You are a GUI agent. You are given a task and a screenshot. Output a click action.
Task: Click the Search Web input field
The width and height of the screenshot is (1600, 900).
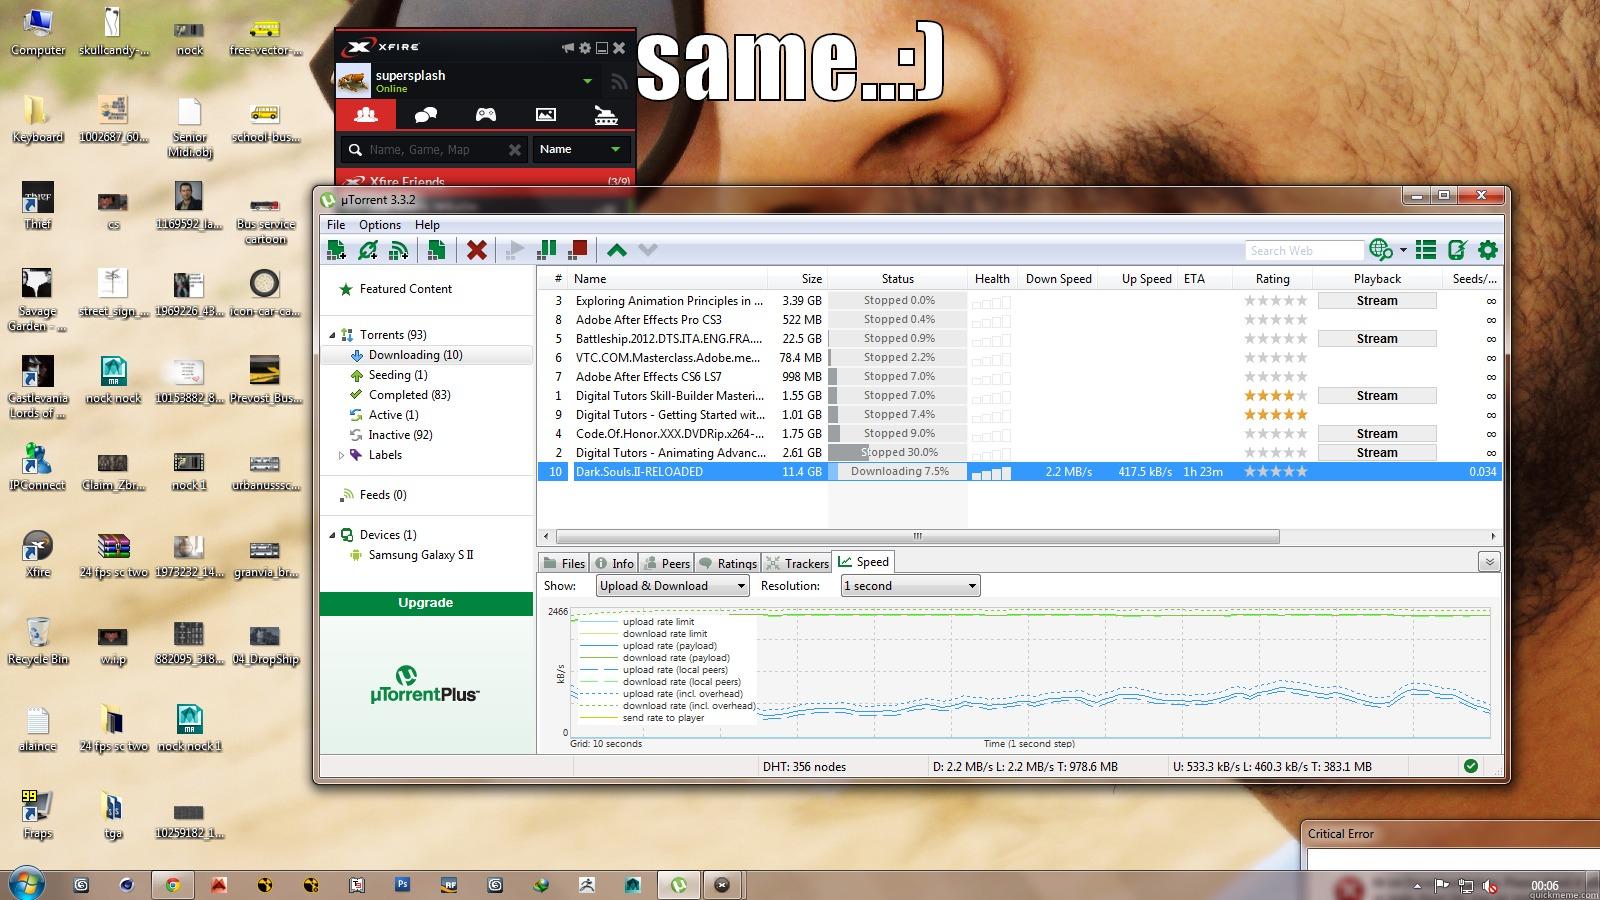pos(1304,250)
